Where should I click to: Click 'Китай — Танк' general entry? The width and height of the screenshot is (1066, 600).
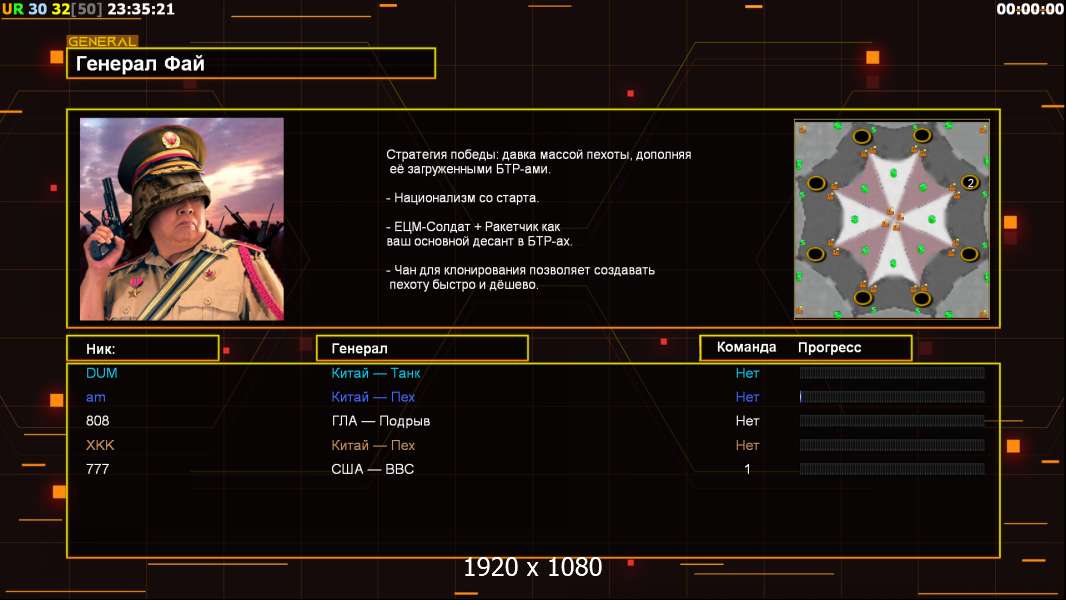point(375,373)
